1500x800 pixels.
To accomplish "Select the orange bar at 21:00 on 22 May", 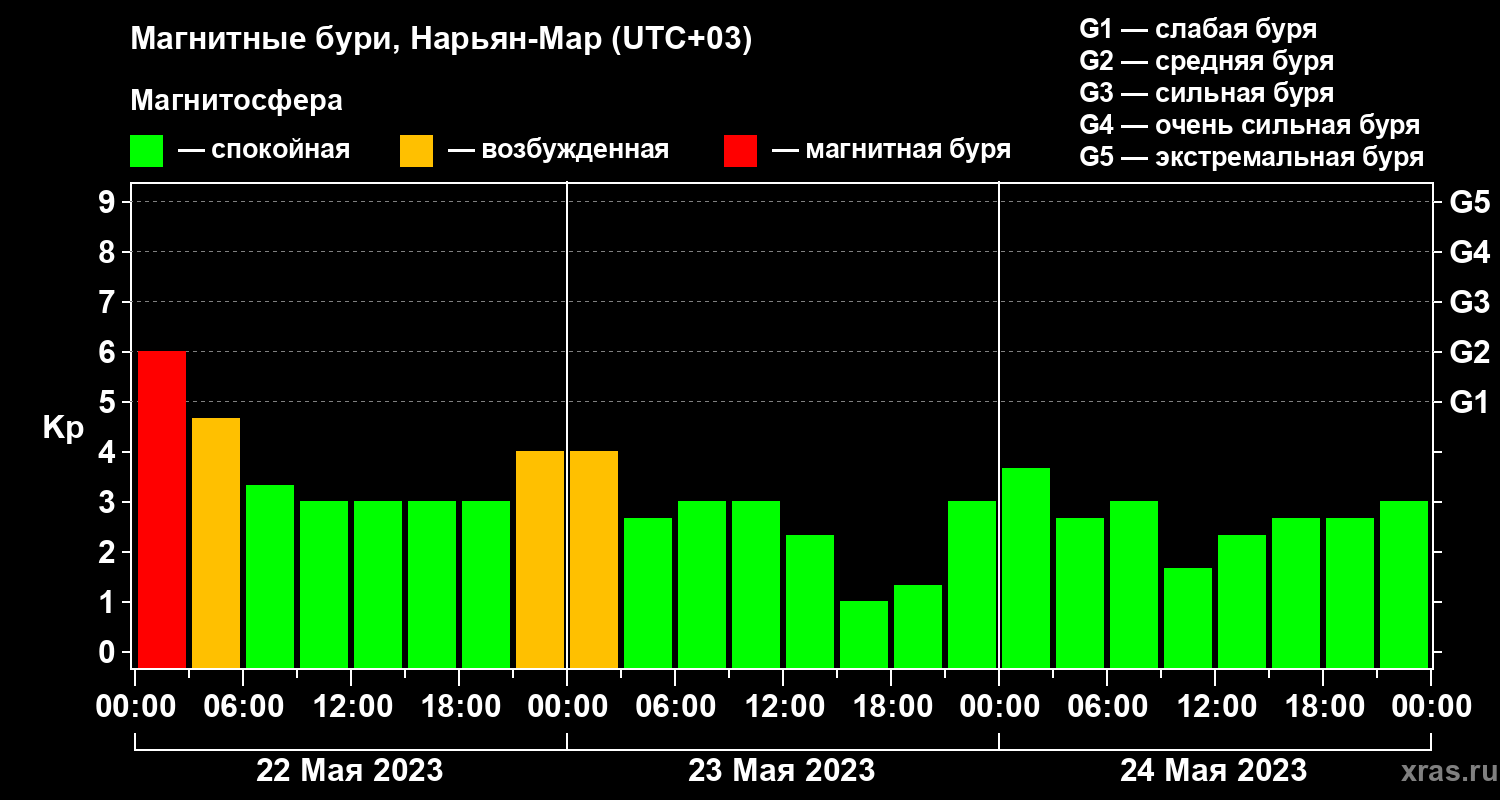I will tap(539, 559).
